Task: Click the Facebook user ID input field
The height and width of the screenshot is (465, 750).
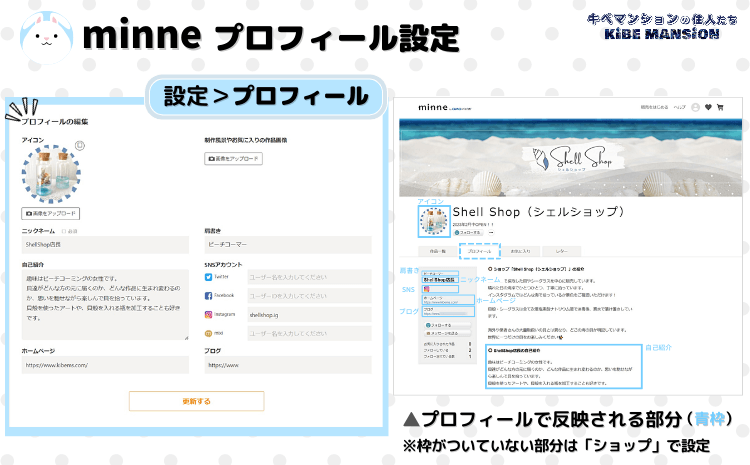Action: [309, 296]
